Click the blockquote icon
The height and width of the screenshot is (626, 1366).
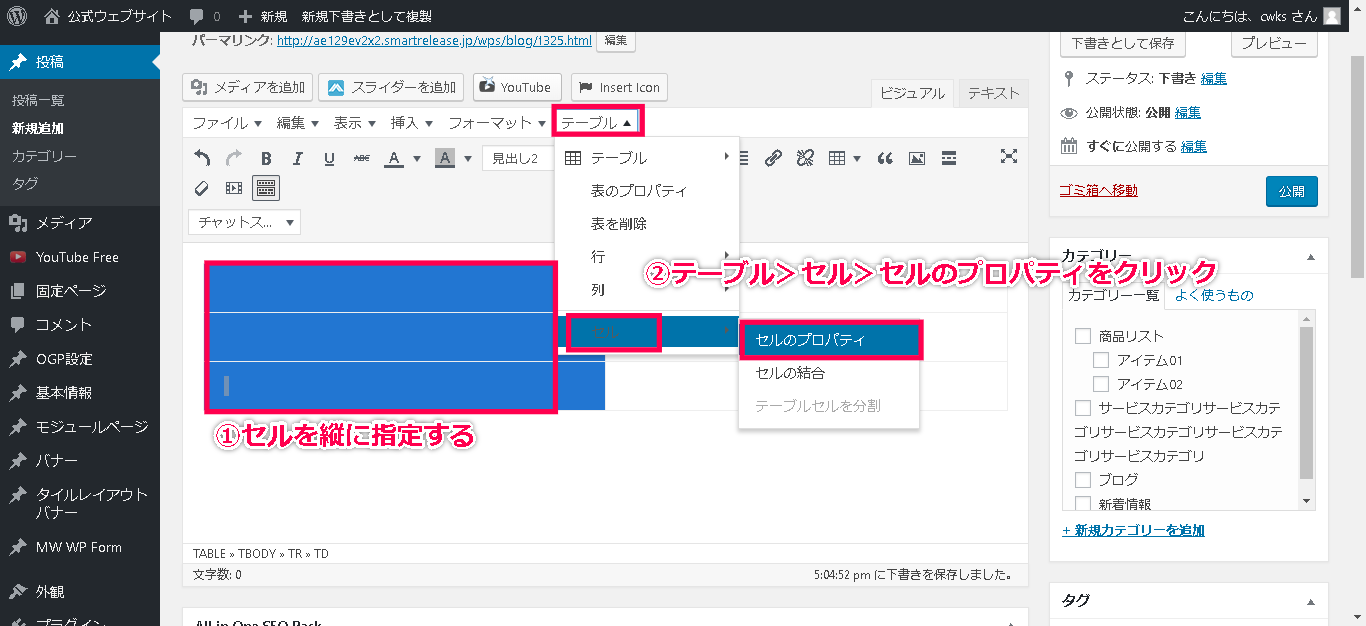point(884,158)
